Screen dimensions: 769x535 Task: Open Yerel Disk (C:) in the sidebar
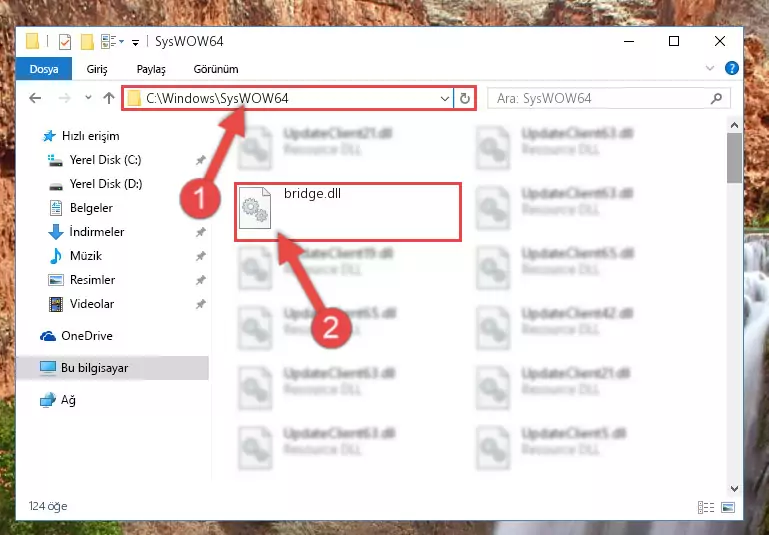(105, 160)
